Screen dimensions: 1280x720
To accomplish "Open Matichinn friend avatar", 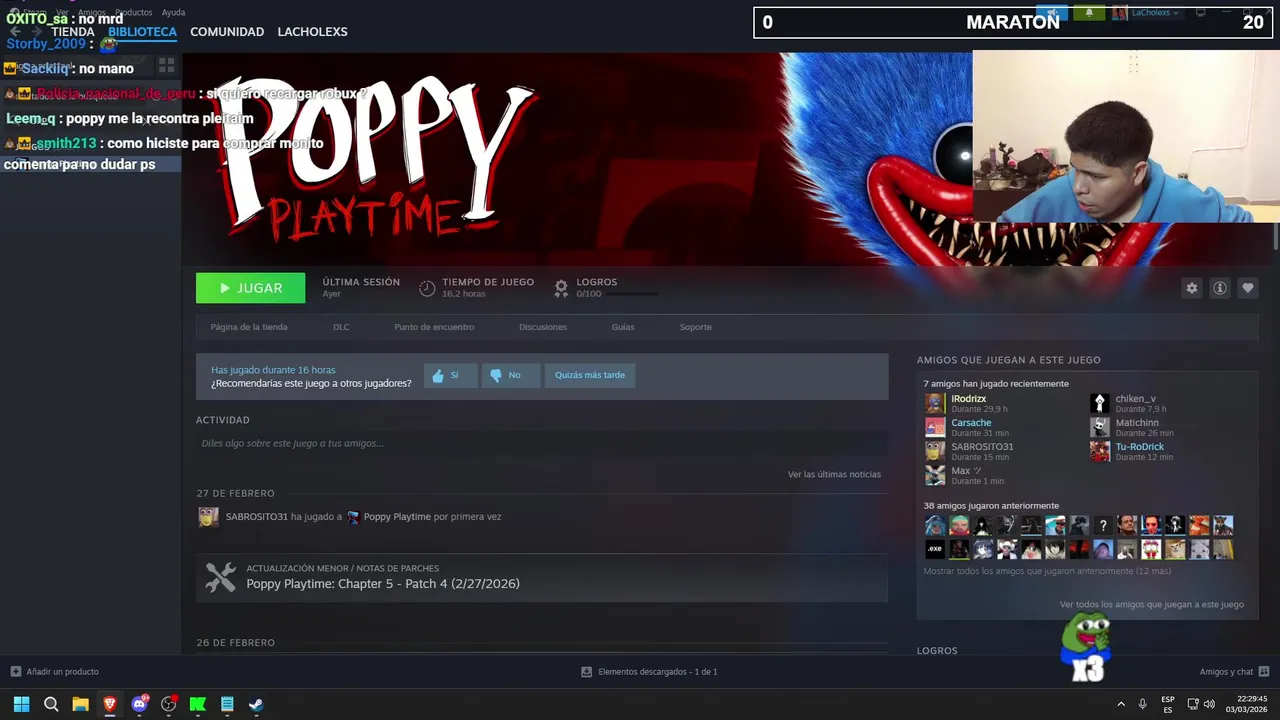I will point(1100,427).
